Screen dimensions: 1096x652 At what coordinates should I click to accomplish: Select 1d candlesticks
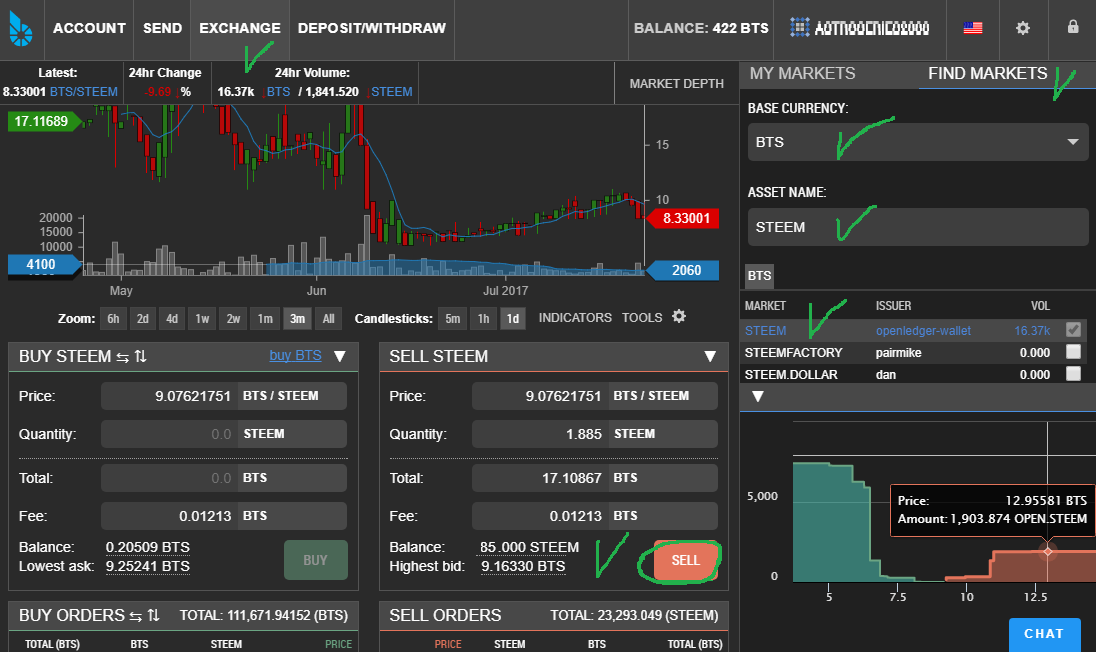(513, 319)
